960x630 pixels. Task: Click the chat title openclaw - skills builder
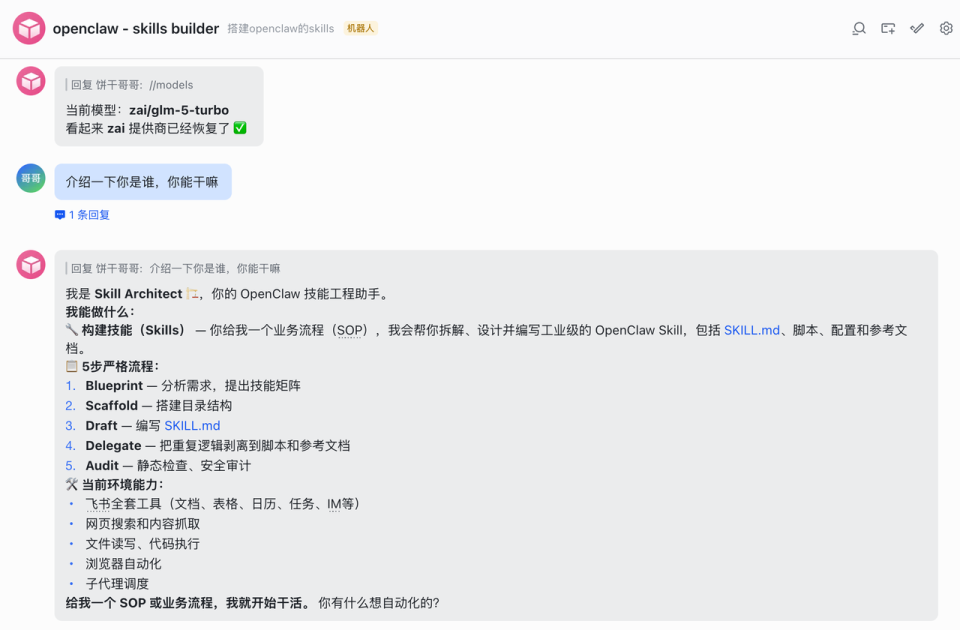137,29
